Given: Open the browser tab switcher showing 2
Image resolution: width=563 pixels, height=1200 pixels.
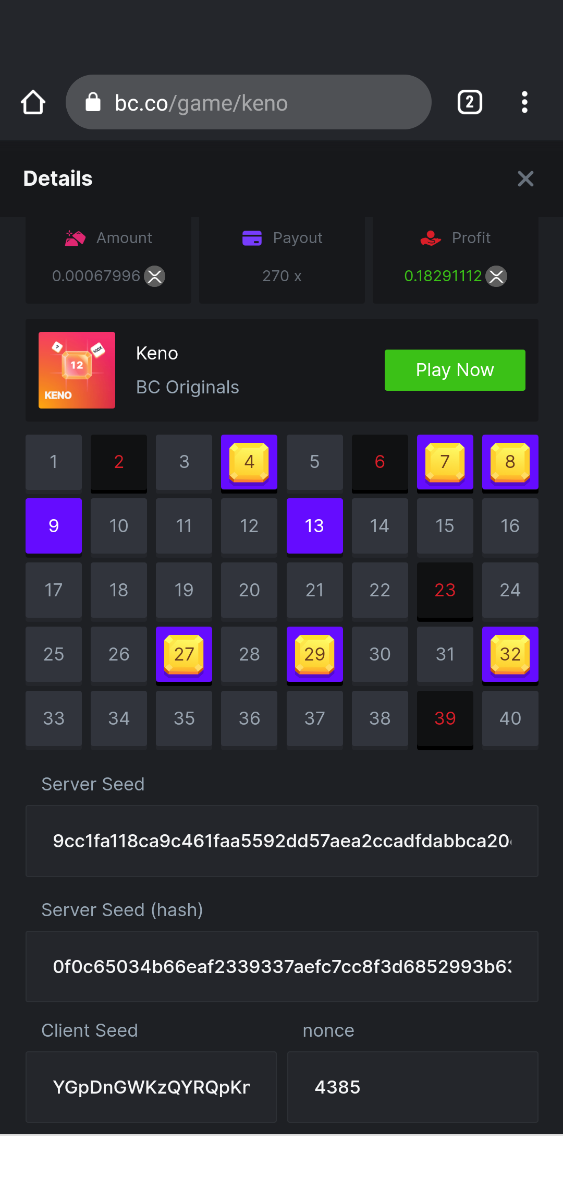Looking at the screenshot, I should tap(470, 102).
